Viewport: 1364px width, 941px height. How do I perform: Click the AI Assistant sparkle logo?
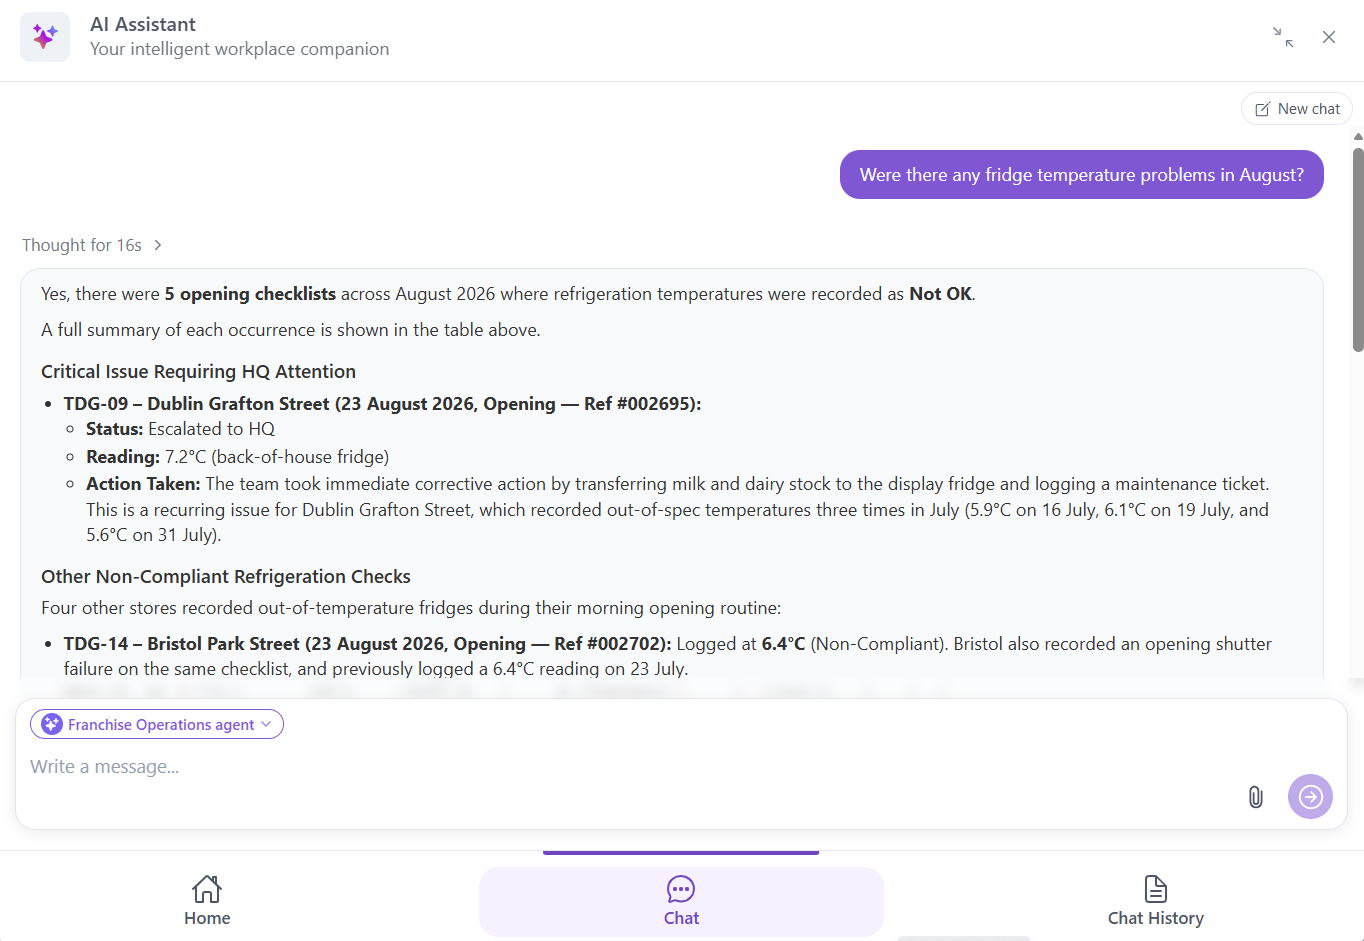(x=45, y=37)
